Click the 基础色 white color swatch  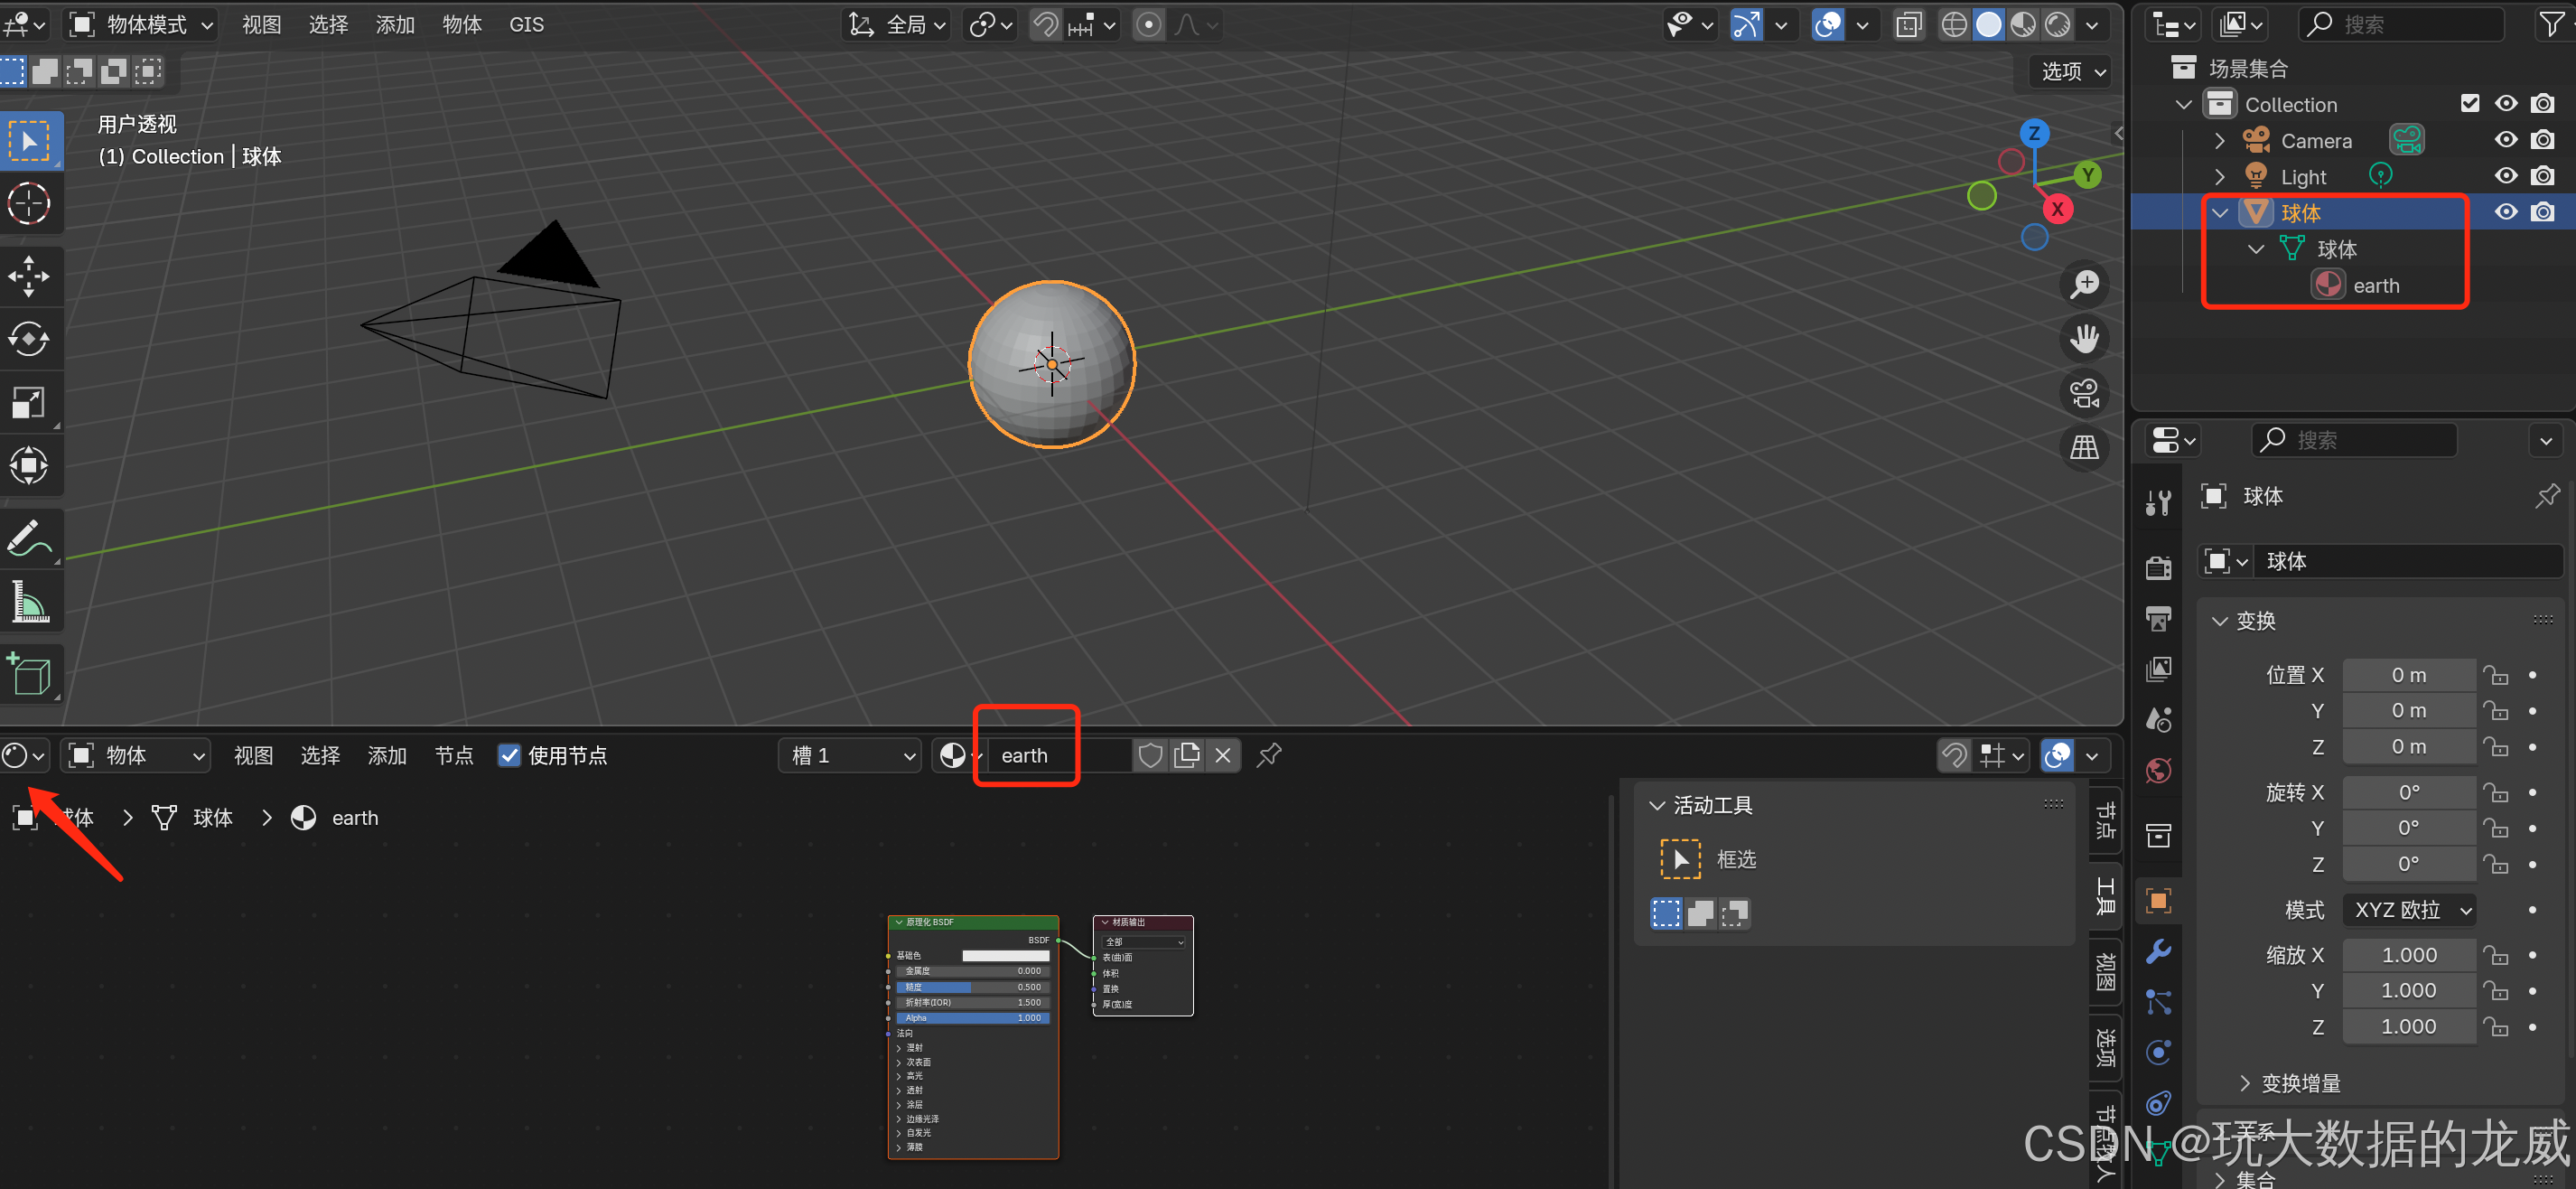[x=1005, y=956]
